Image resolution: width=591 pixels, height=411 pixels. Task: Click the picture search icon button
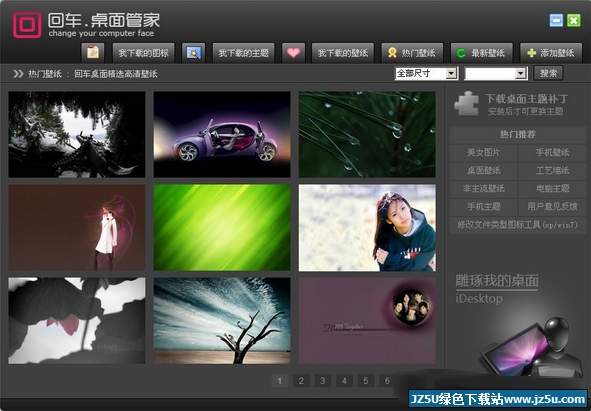pyautogui.click(x=193, y=52)
